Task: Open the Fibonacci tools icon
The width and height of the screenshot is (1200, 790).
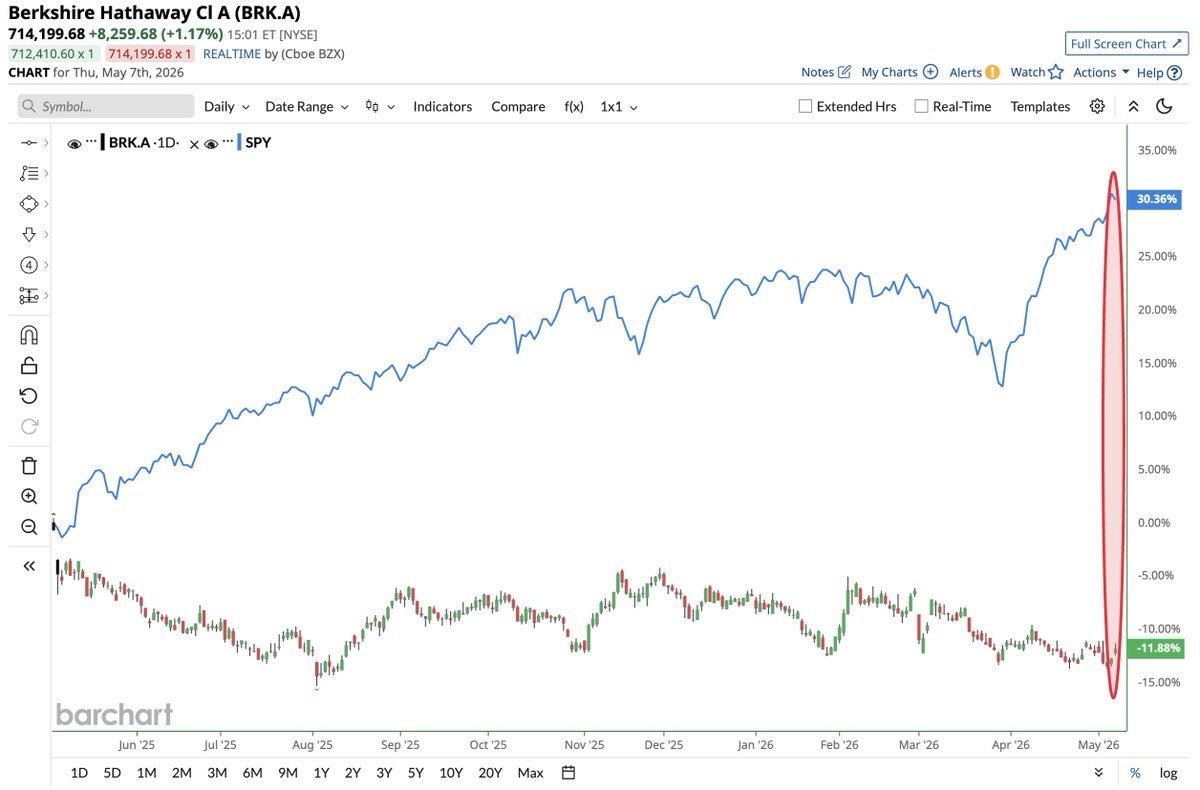Action: pyautogui.click(x=28, y=173)
